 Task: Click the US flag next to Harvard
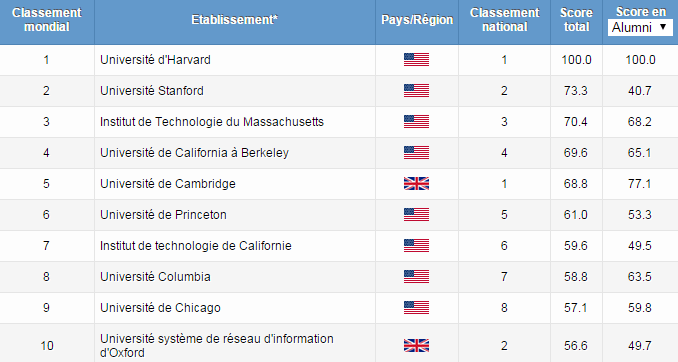click(x=416, y=60)
